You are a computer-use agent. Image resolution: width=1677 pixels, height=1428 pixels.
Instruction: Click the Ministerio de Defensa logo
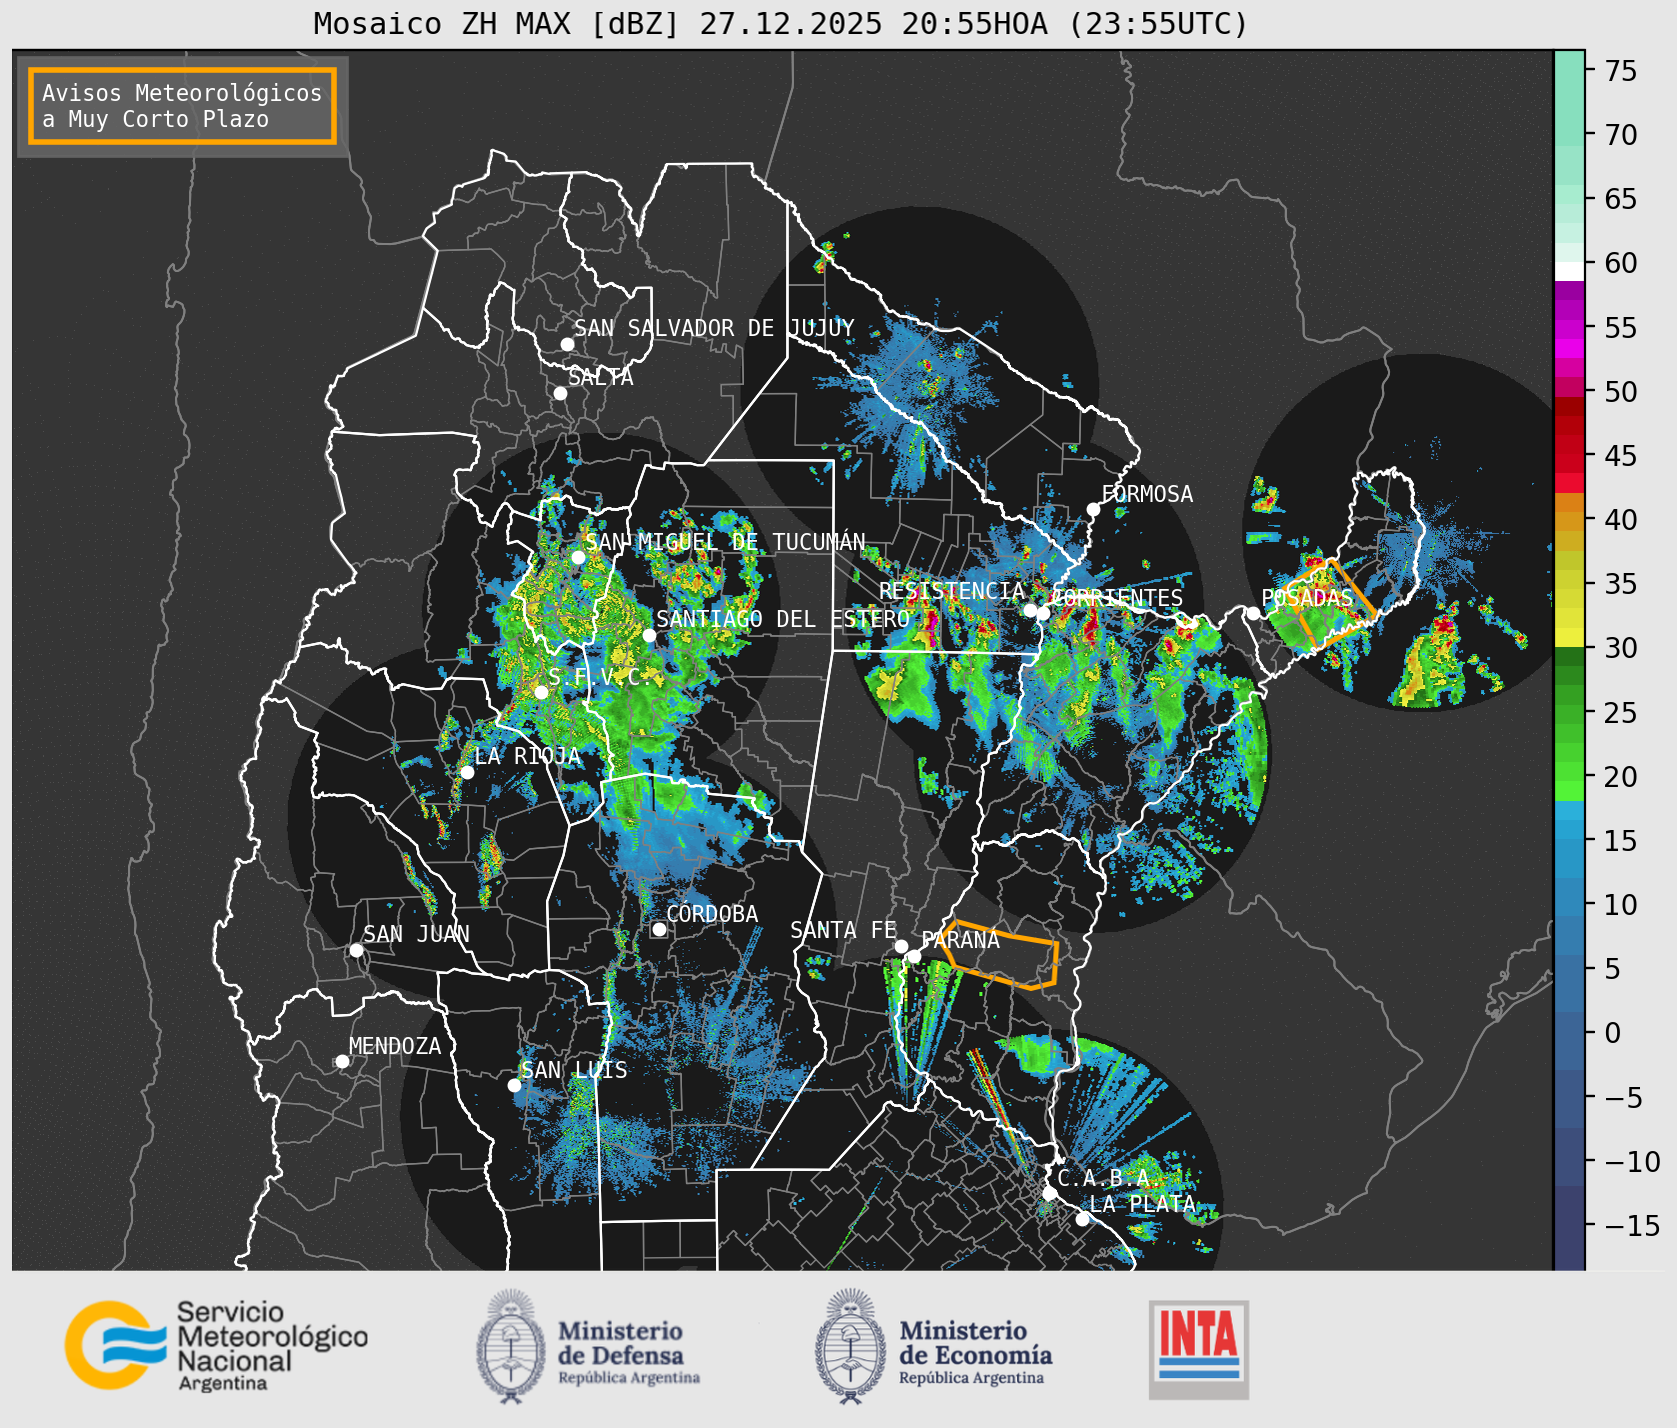(588, 1346)
